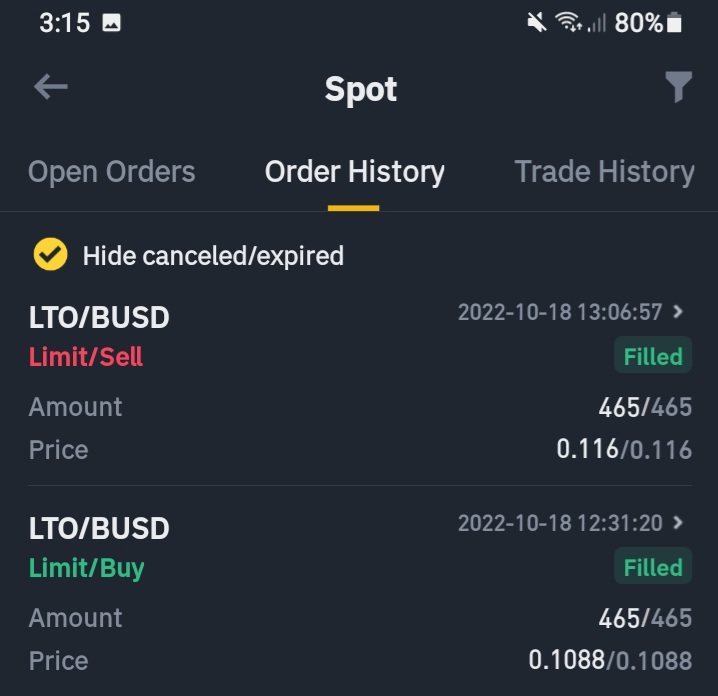
Task: Tap the Filled badge on the sell order
Action: [653, 355]
